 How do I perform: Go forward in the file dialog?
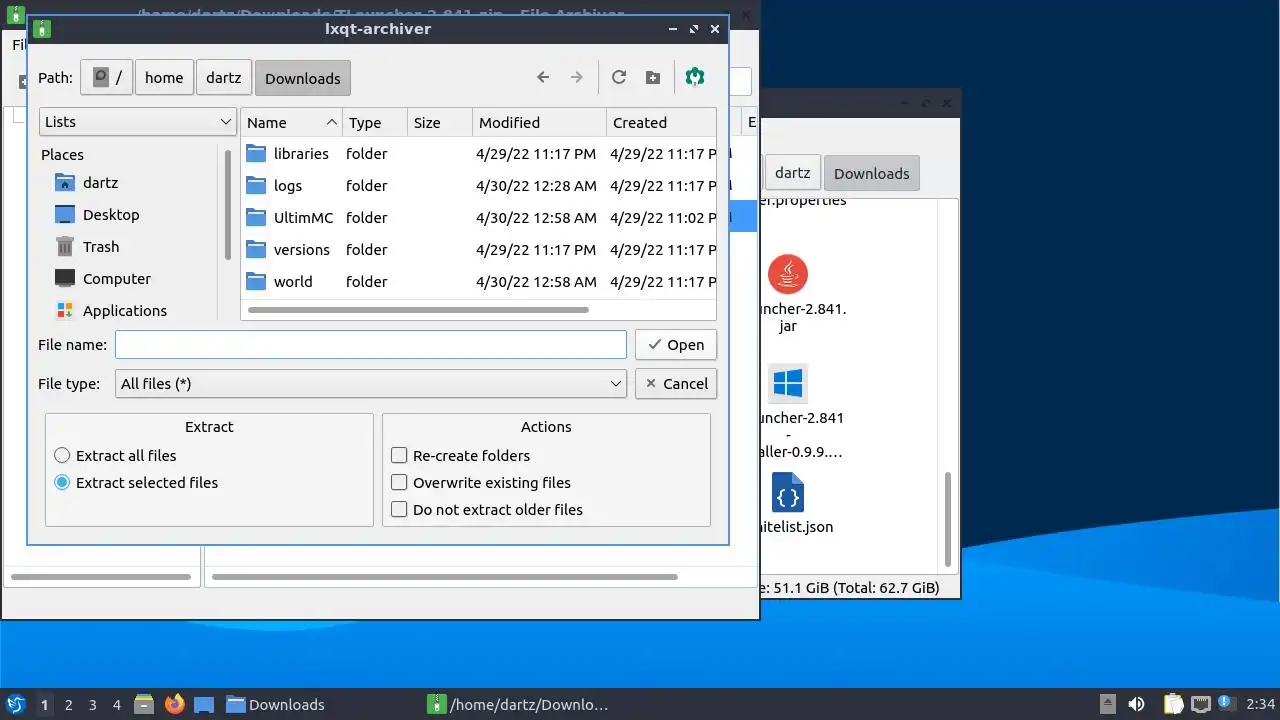[577, 77]
